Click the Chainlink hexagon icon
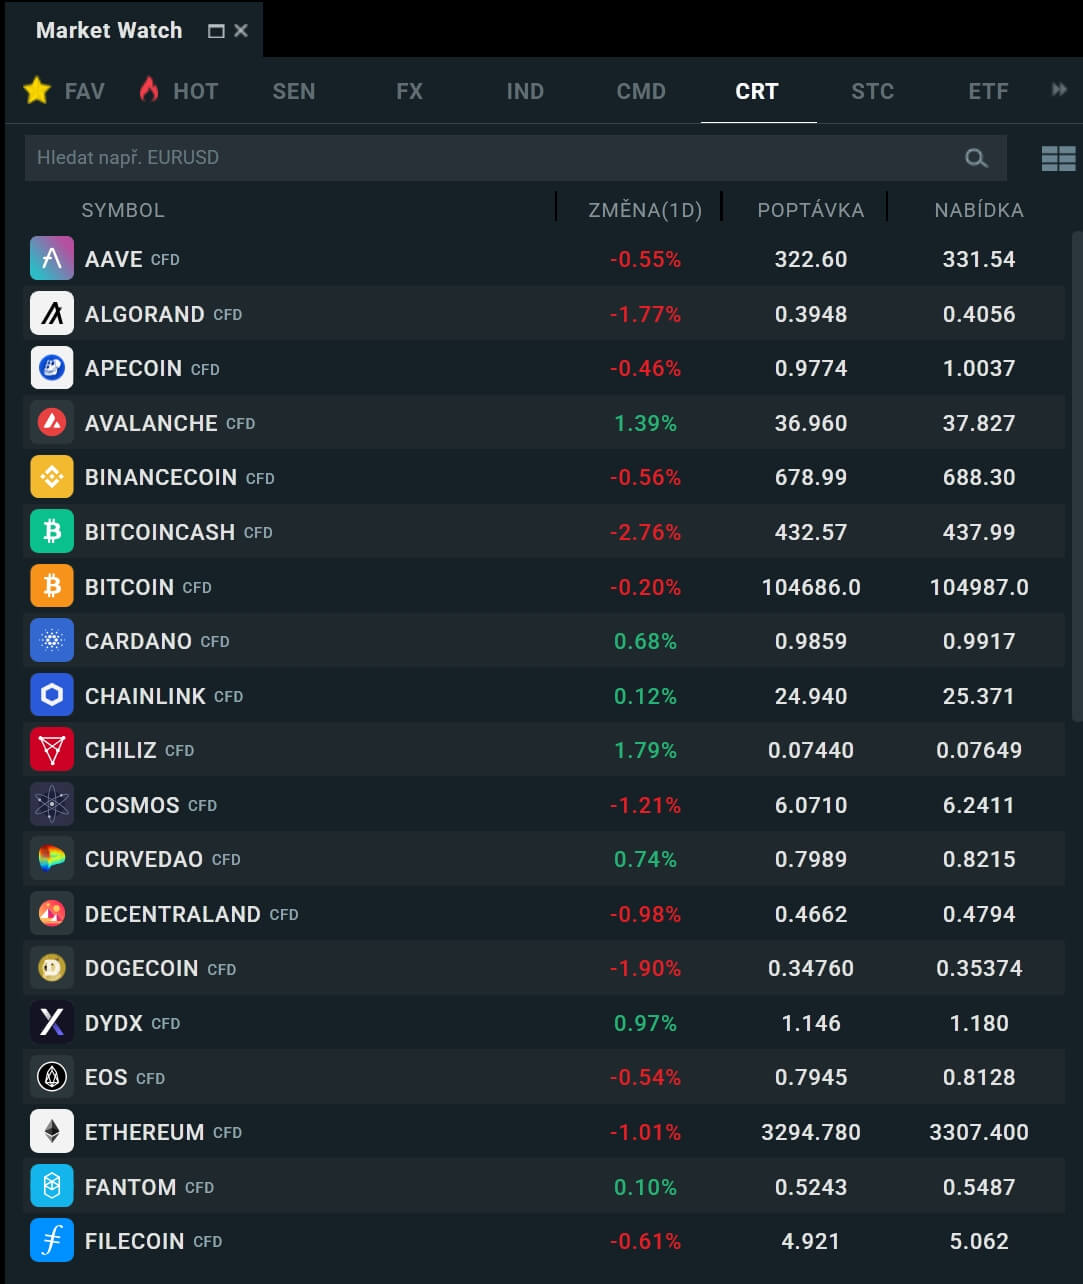 click(x=52, y=695)
